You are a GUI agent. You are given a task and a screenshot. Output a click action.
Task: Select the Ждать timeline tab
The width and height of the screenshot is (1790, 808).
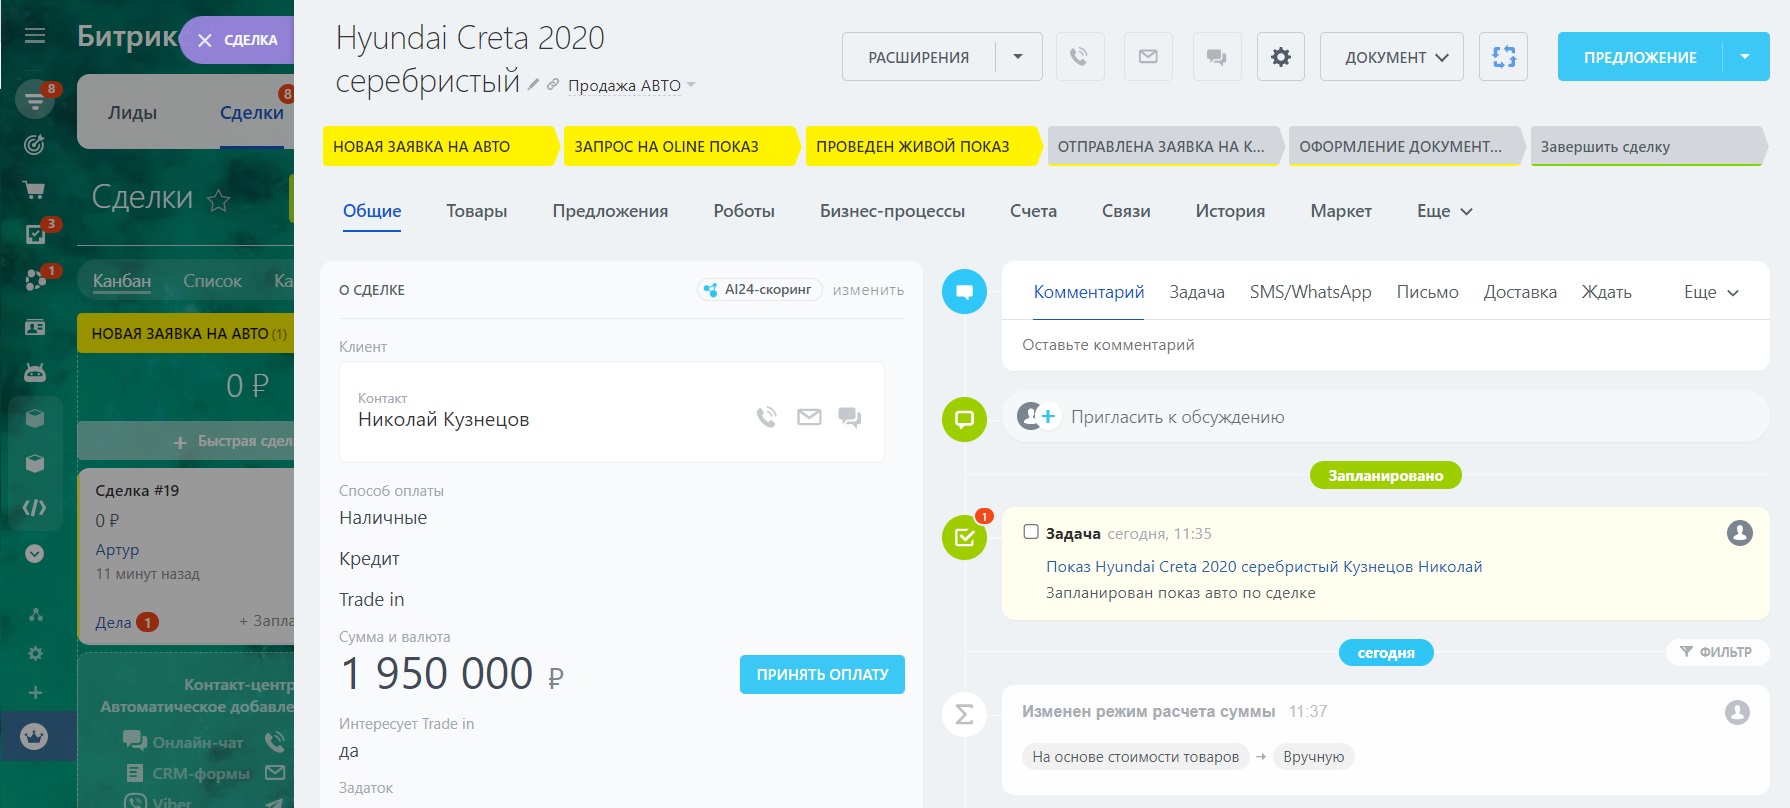tap(1606, 292)
